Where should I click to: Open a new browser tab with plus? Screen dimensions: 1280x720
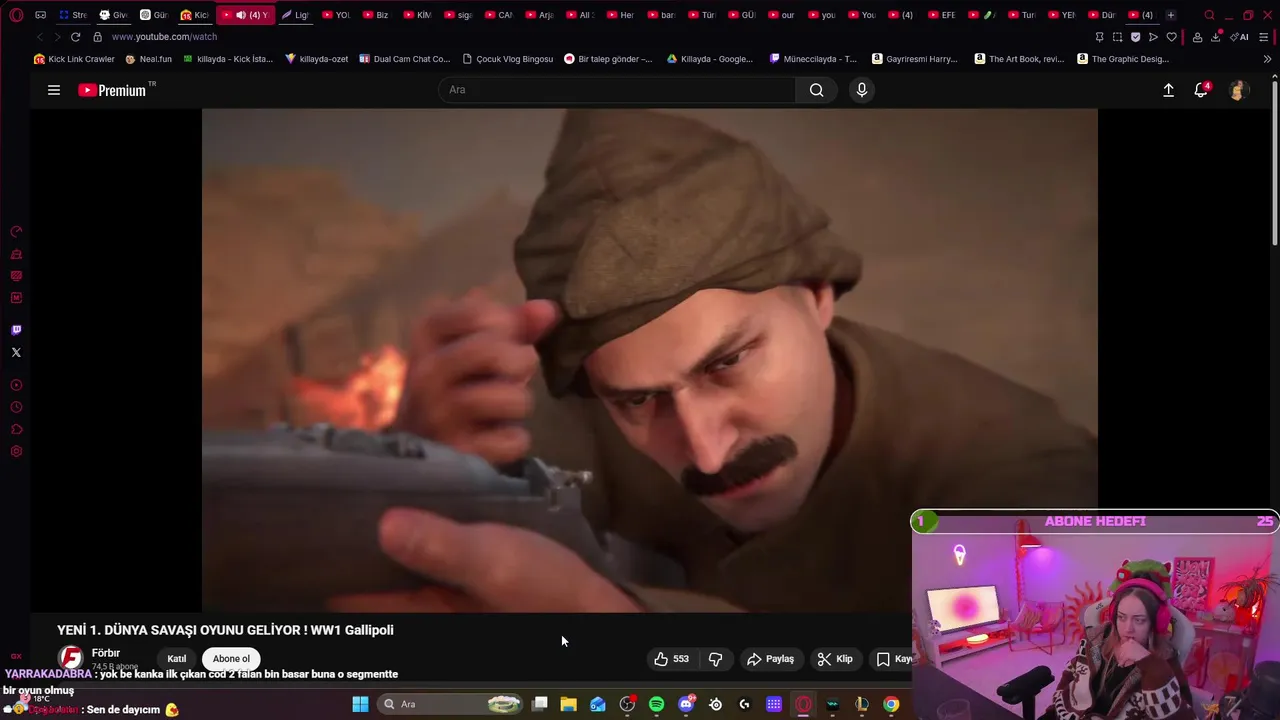[x=1171, y=15]
